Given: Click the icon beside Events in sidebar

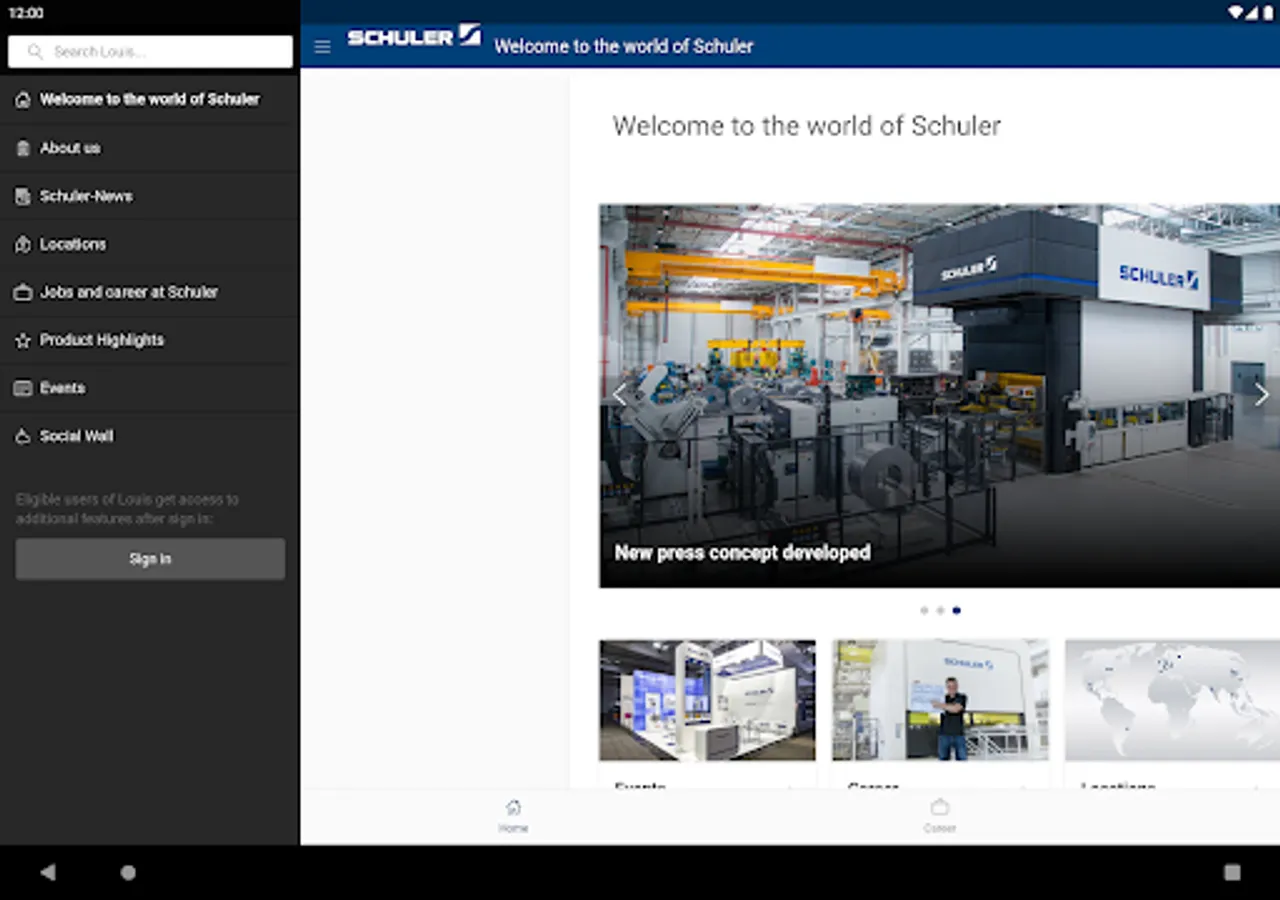Looking at the screenshot, I should coord(23,388).
